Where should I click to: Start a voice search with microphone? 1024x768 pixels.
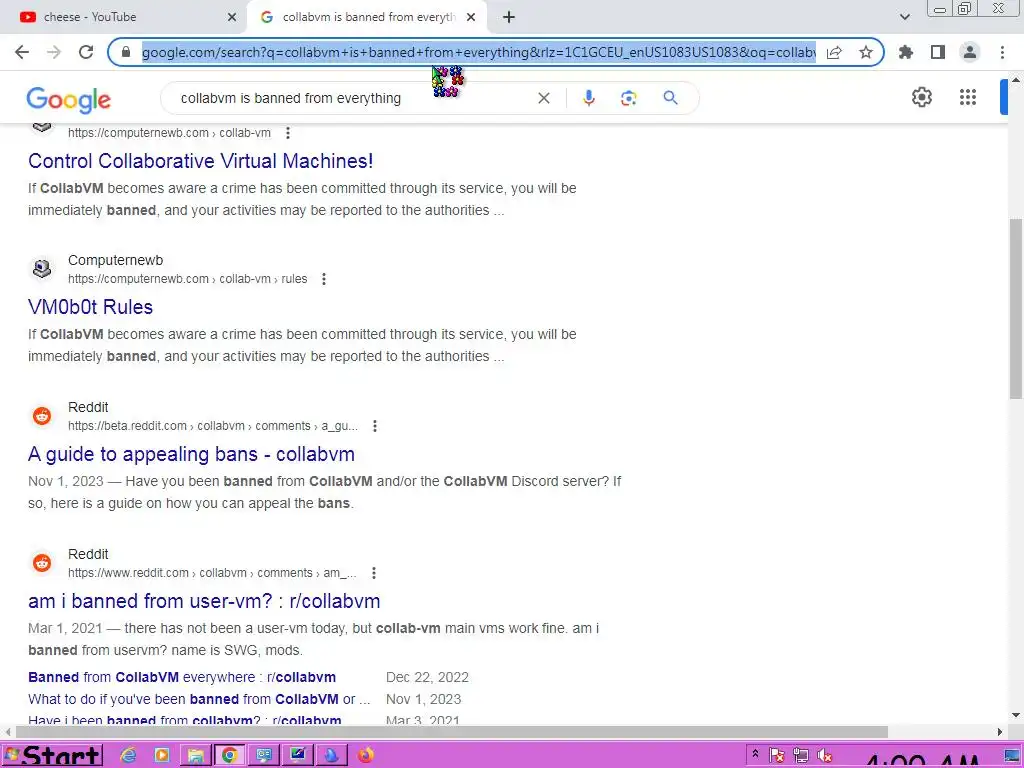click(588, 98)
